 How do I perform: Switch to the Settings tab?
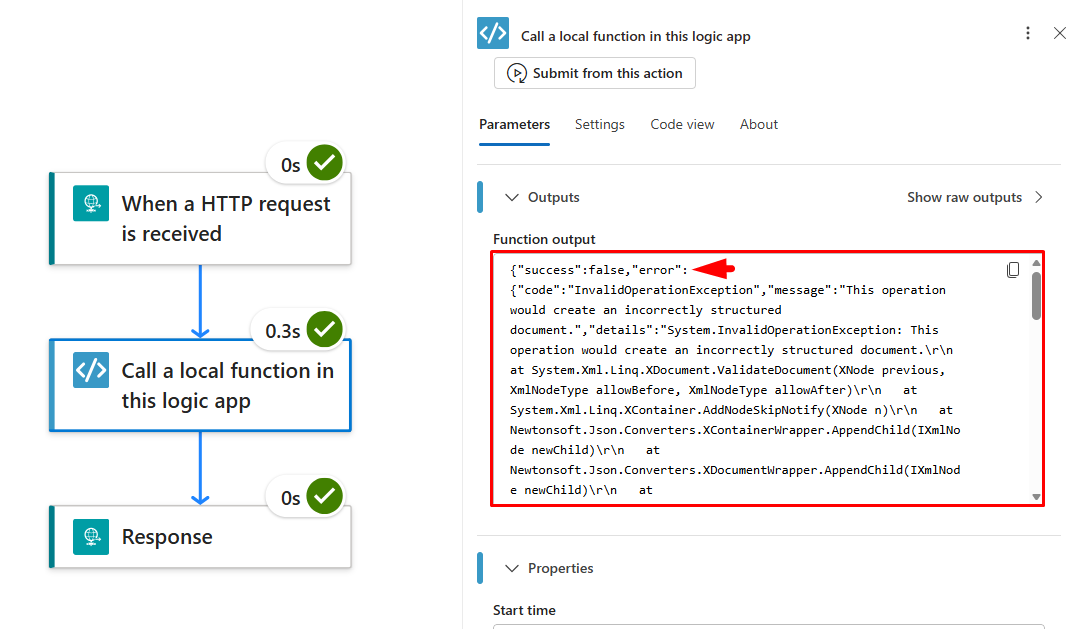tap(600, 124)
